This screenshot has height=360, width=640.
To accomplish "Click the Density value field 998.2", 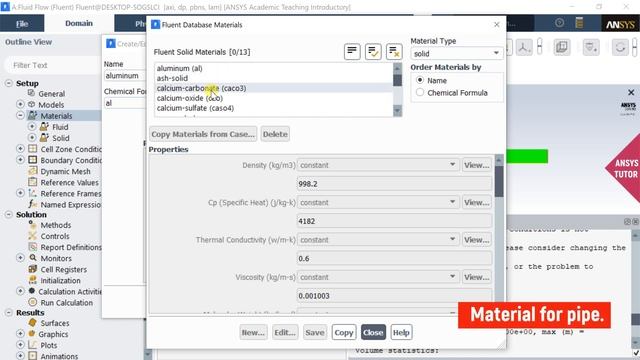I will coord(394,184).
